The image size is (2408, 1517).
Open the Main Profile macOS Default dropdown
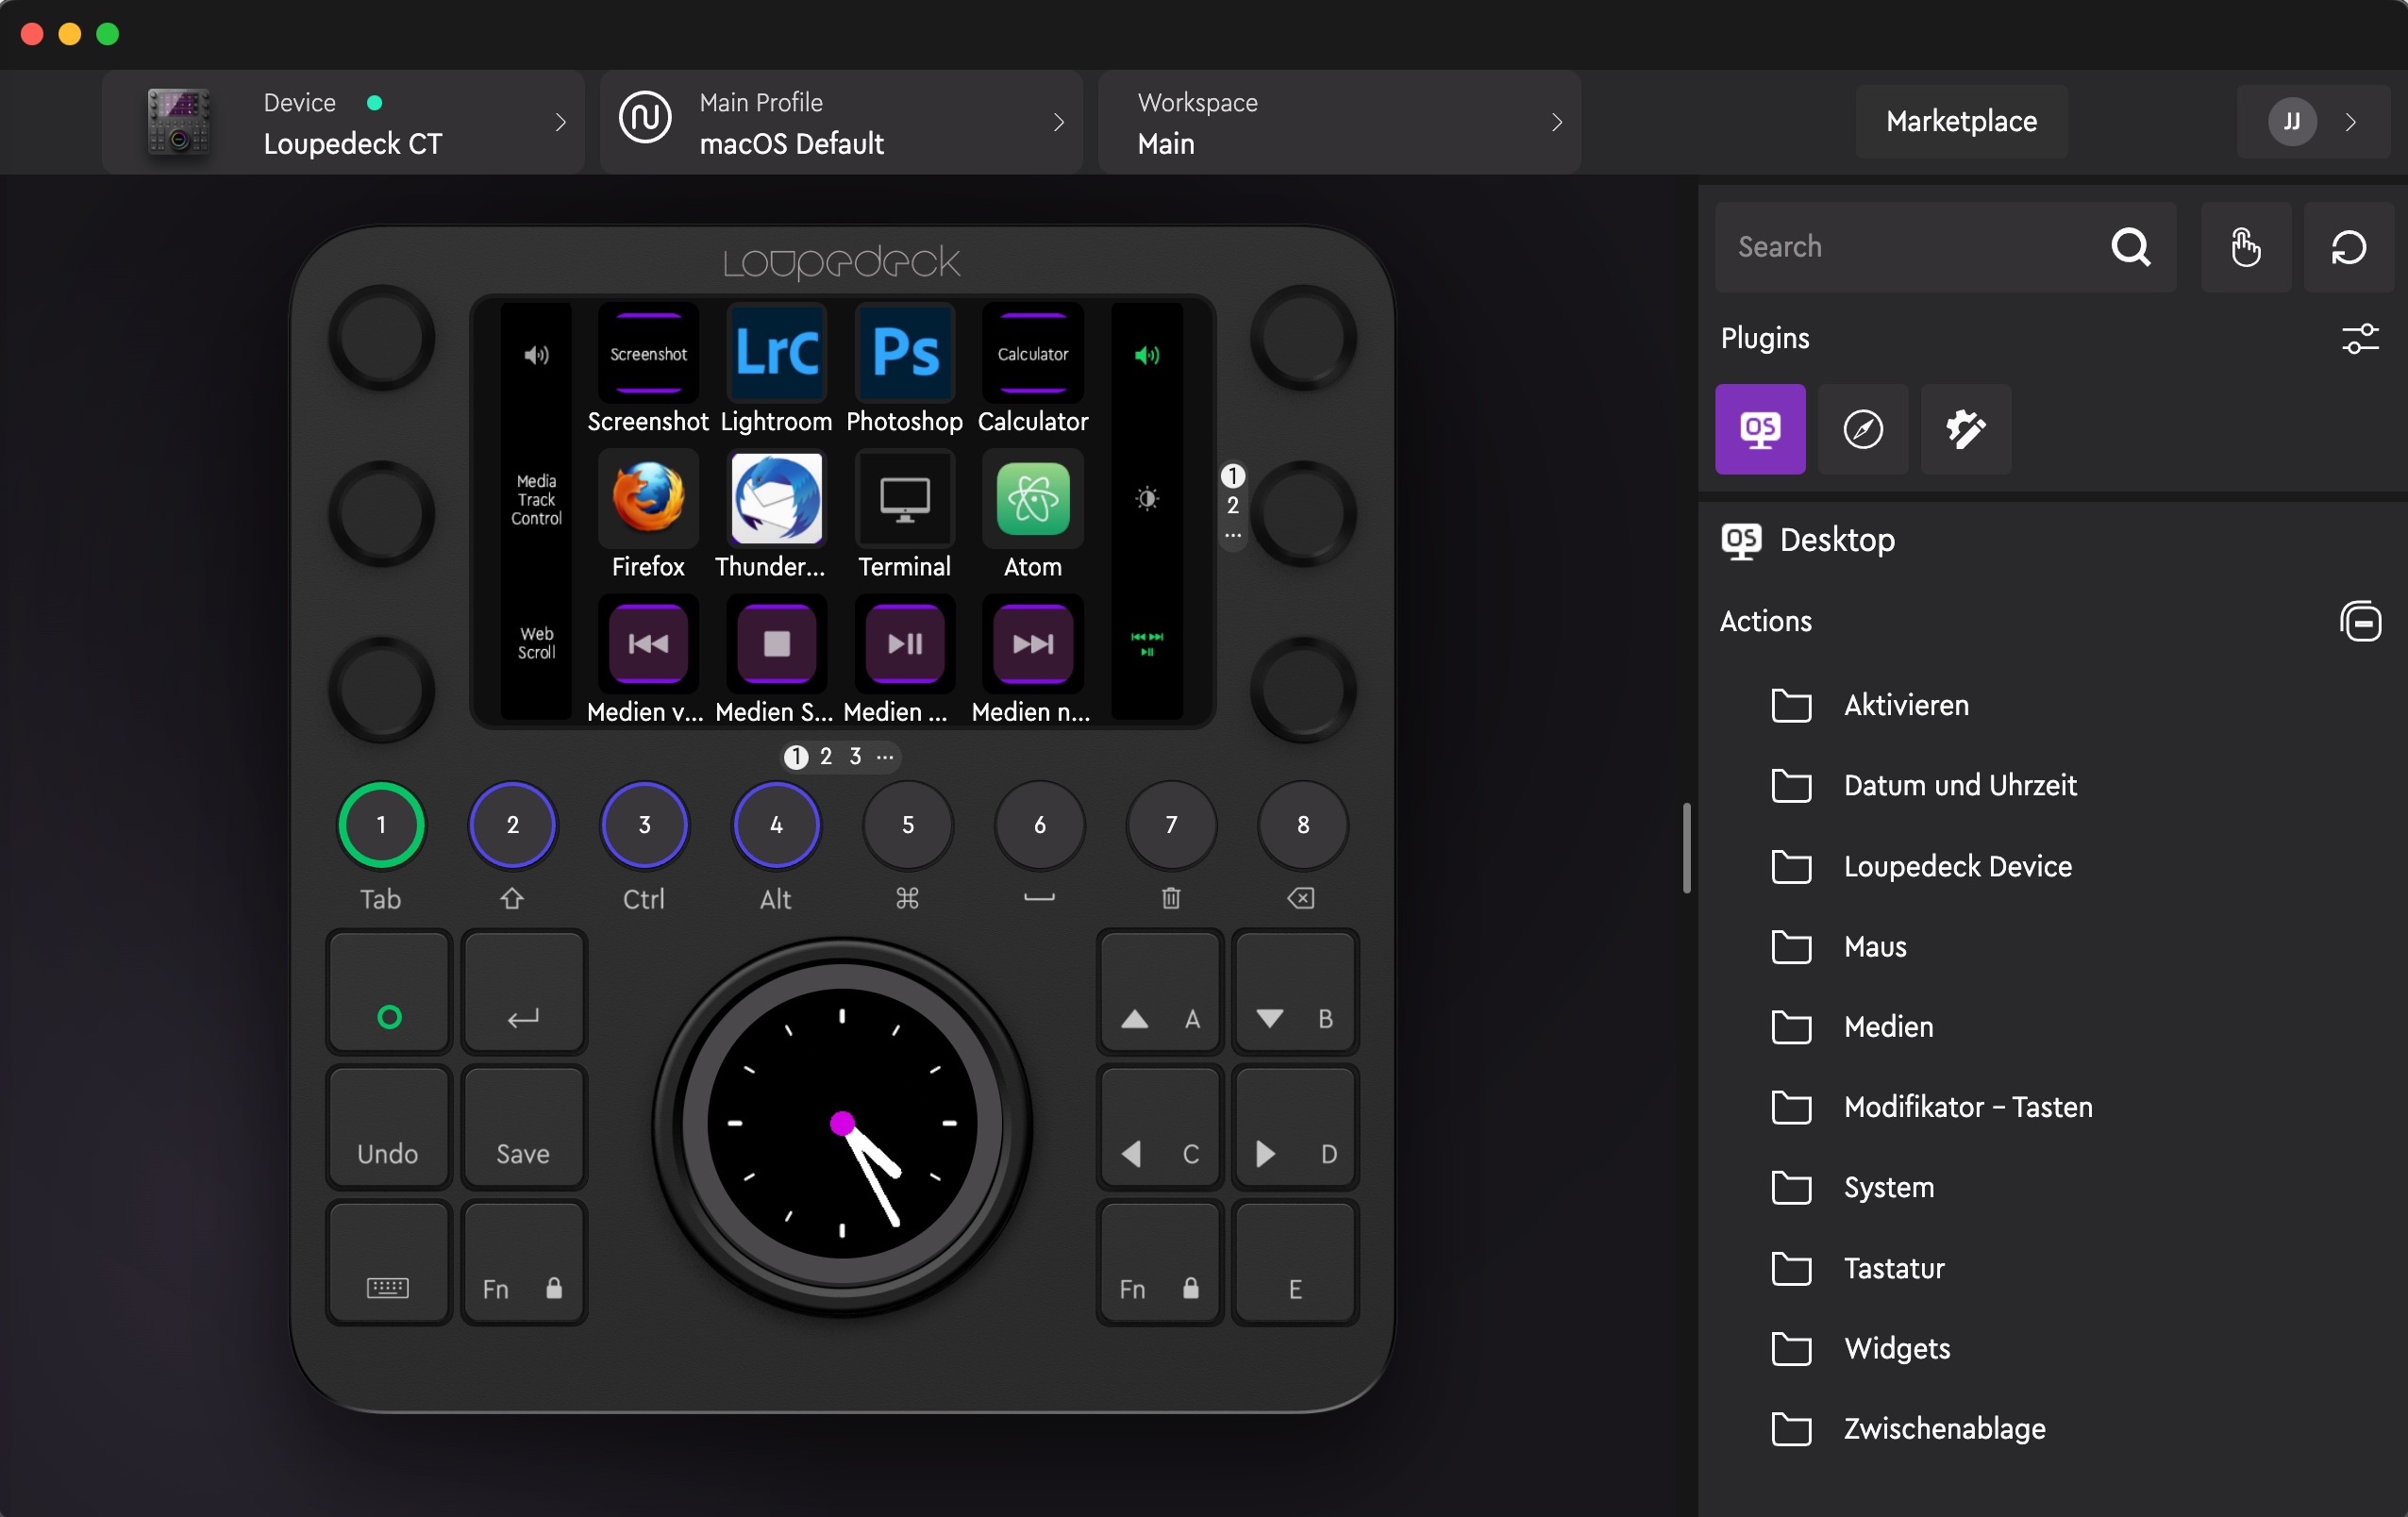pos(841,122)
